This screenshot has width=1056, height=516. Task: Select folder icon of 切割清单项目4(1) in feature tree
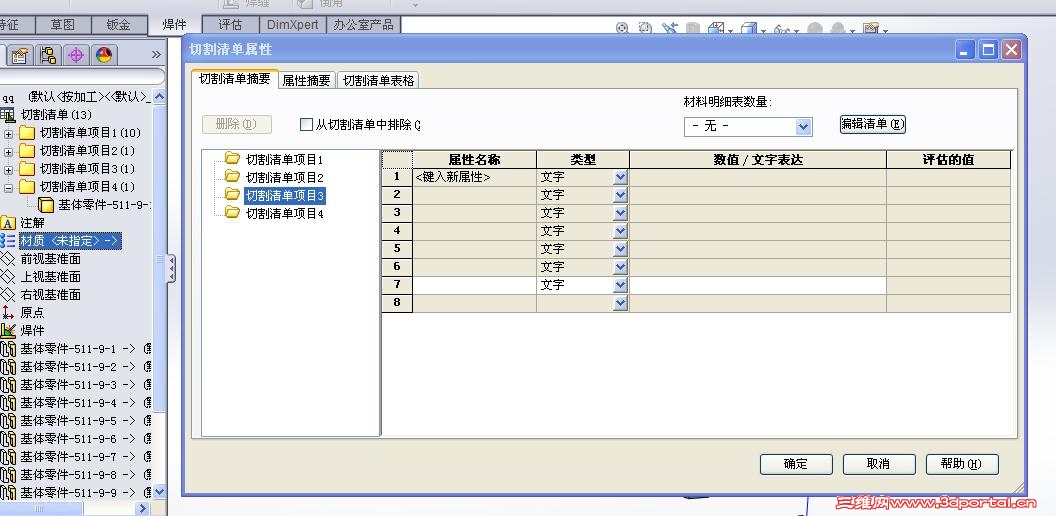[x=27, y=187]
